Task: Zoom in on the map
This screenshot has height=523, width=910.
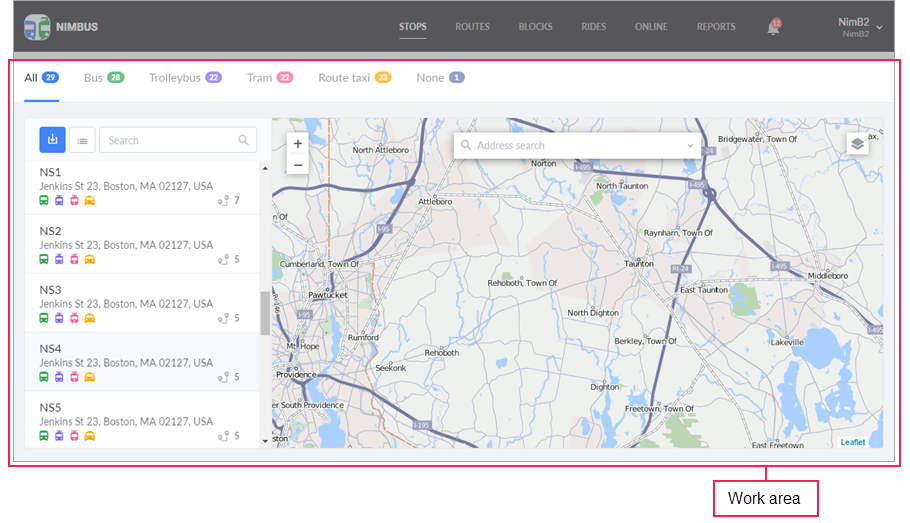Action: click(298, 144)
